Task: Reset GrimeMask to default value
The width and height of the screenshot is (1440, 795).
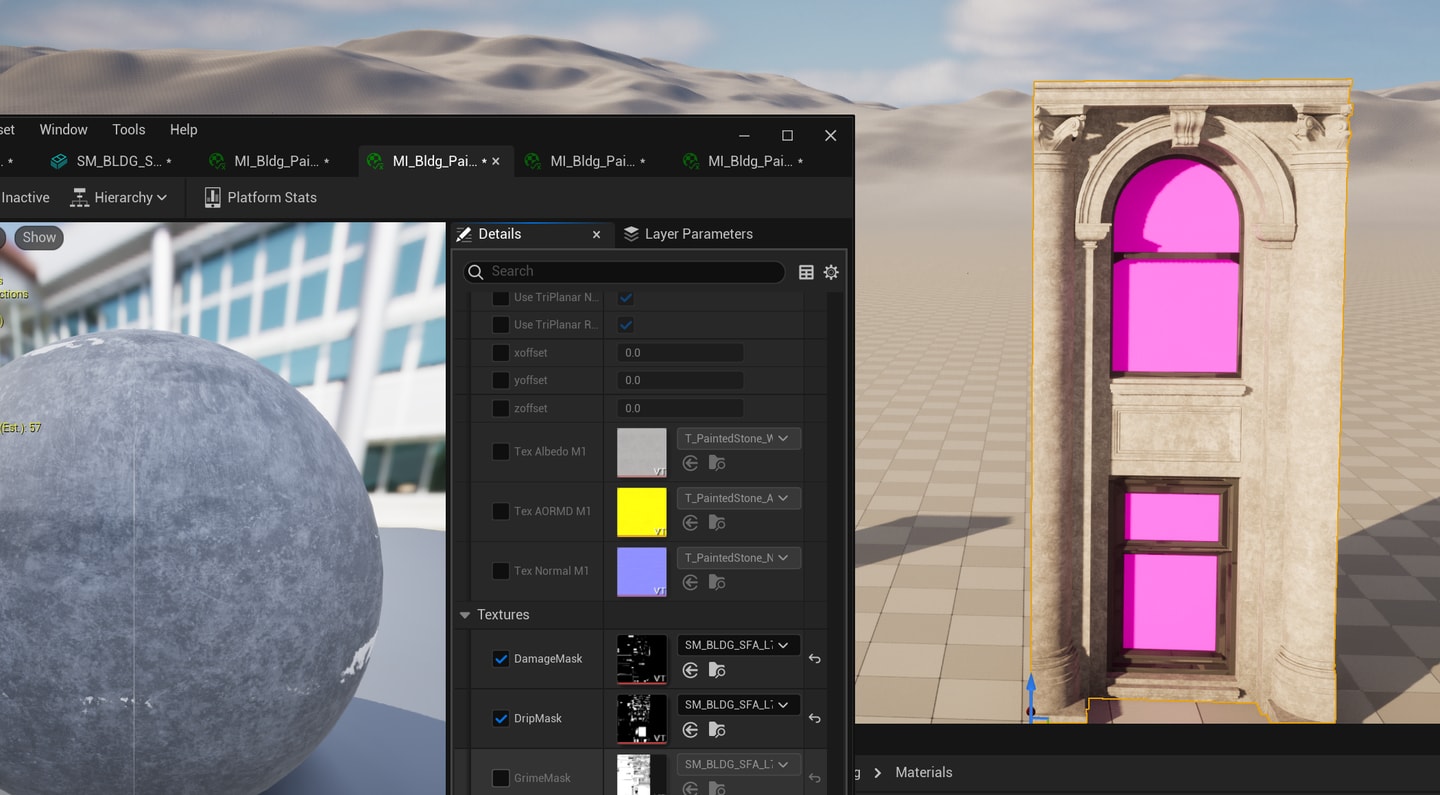Action: (815, 778)
